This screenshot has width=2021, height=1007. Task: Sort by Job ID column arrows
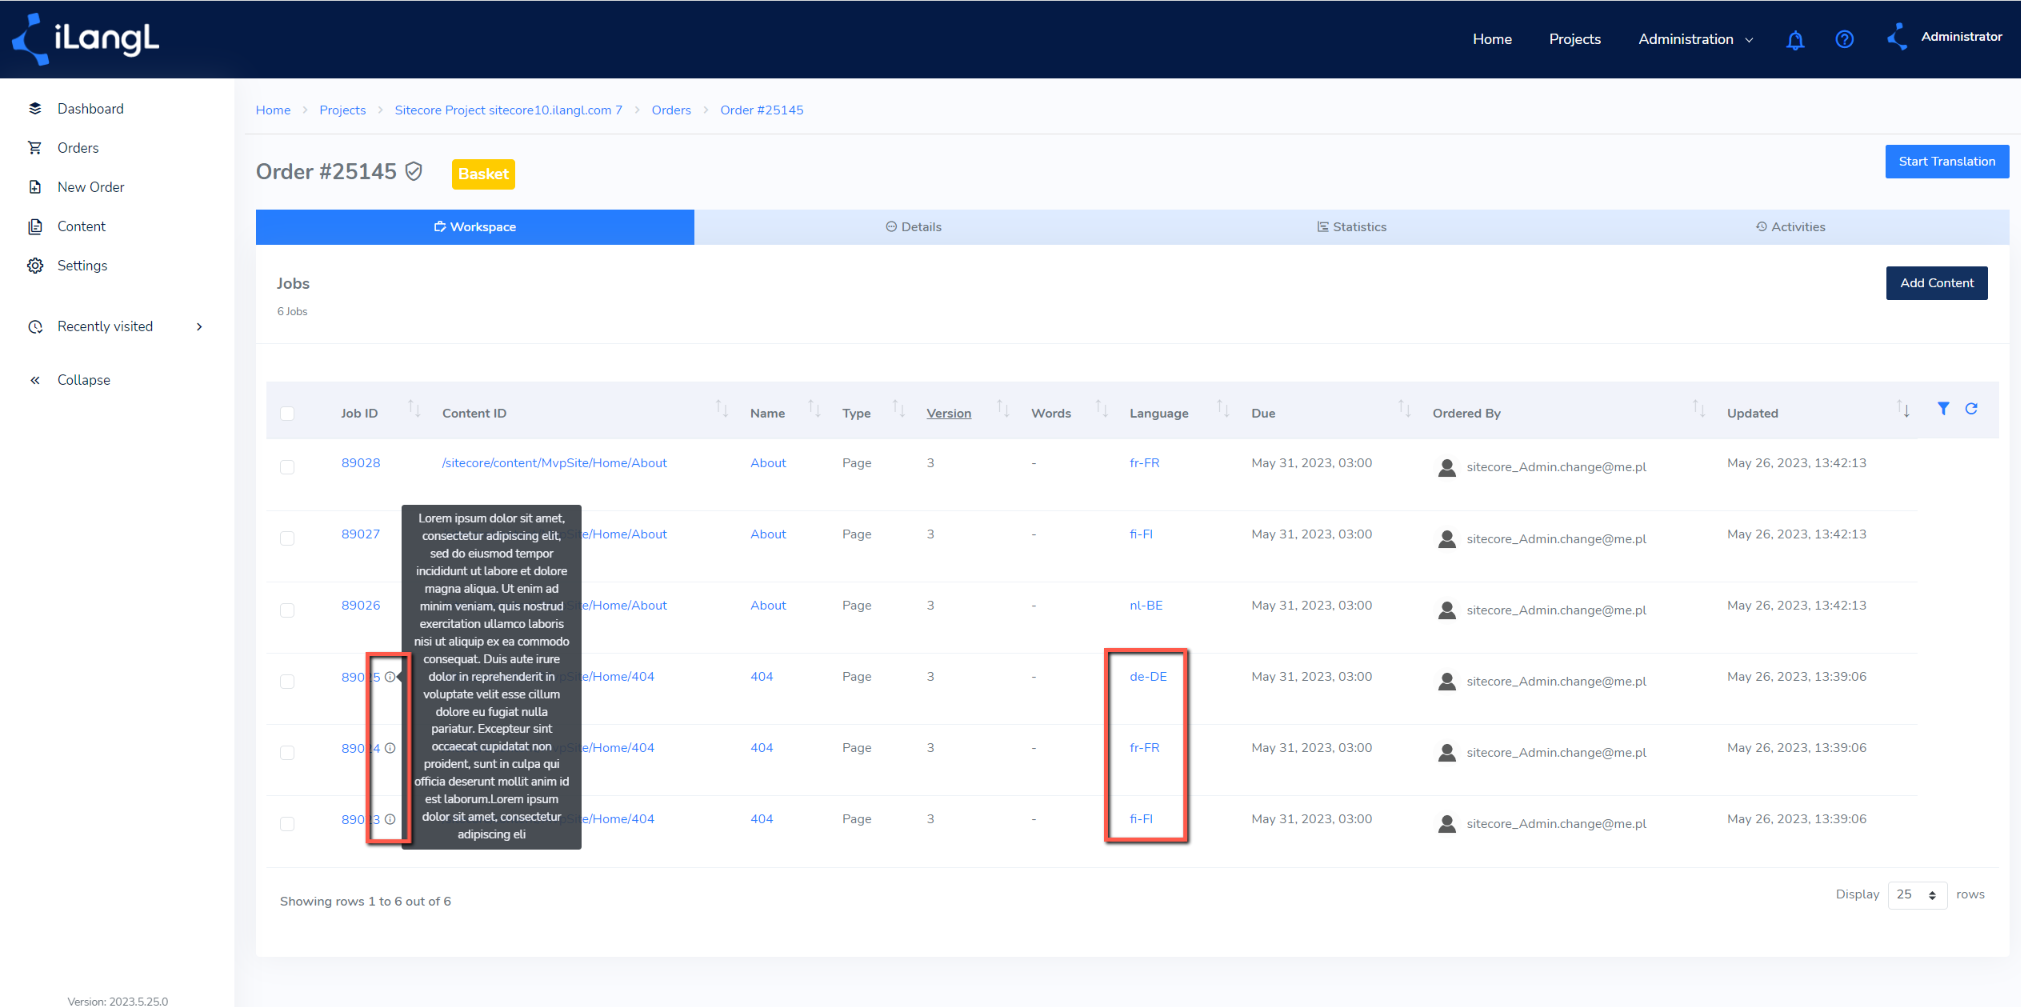[x=414, y=408]
